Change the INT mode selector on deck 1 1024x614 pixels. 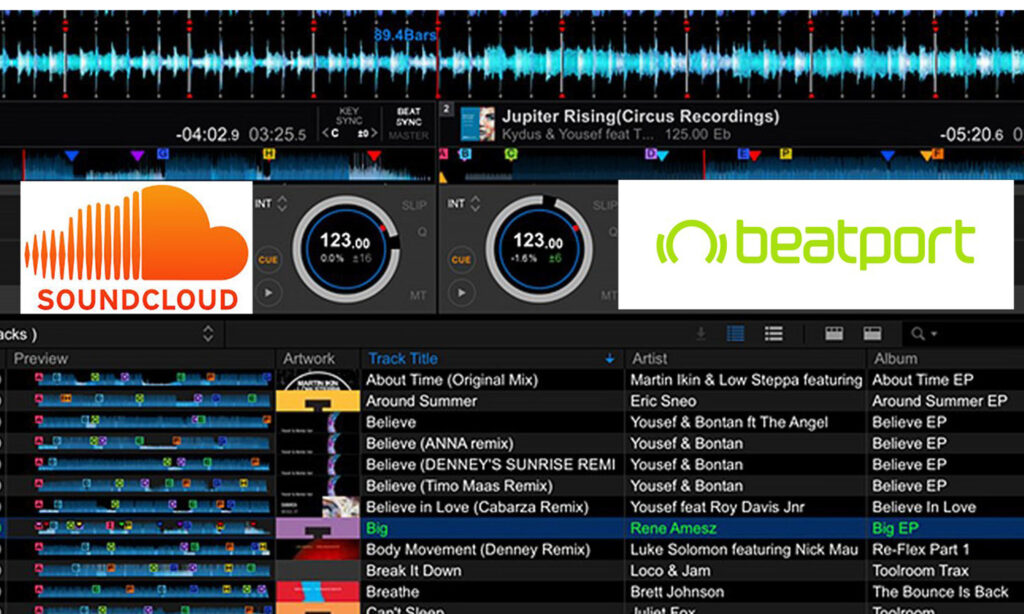tap(271, 204)
